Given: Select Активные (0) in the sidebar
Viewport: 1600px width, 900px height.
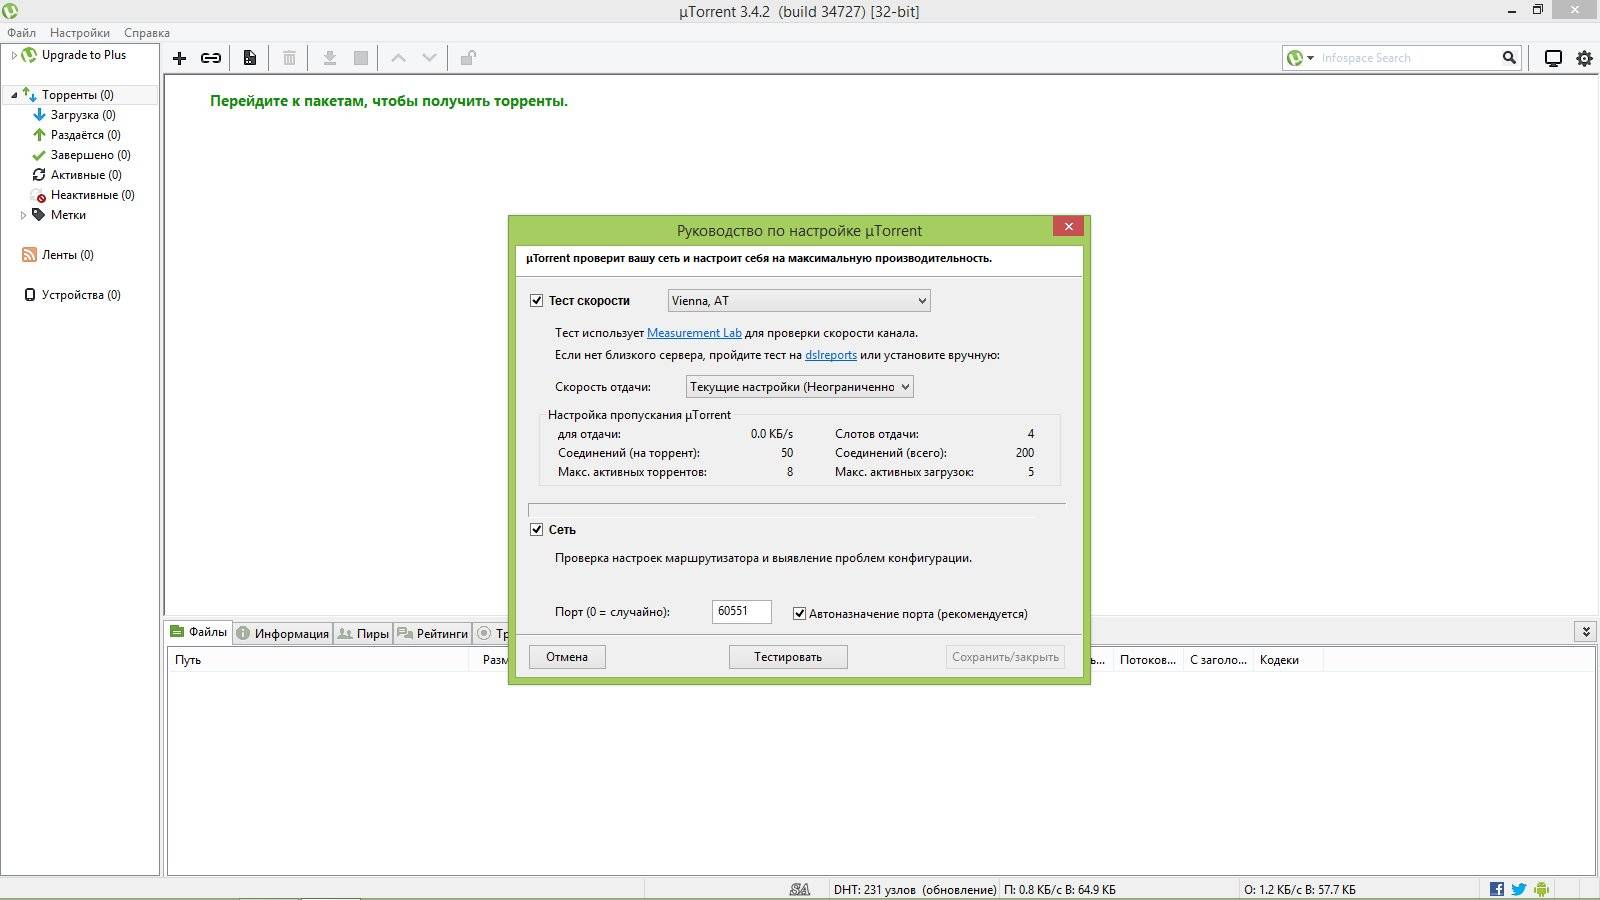Looking at the screenshot, I should pos(86,175).
